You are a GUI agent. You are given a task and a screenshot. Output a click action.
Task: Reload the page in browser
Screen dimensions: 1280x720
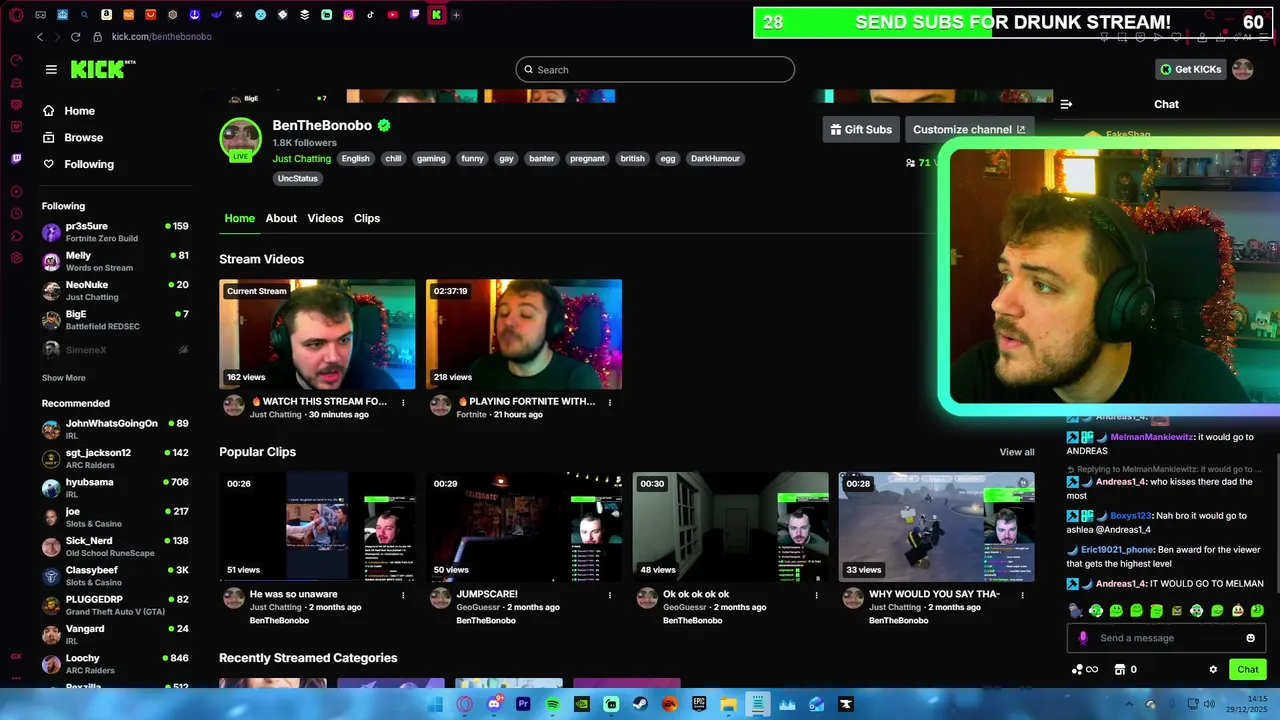(x=75, y=37)
